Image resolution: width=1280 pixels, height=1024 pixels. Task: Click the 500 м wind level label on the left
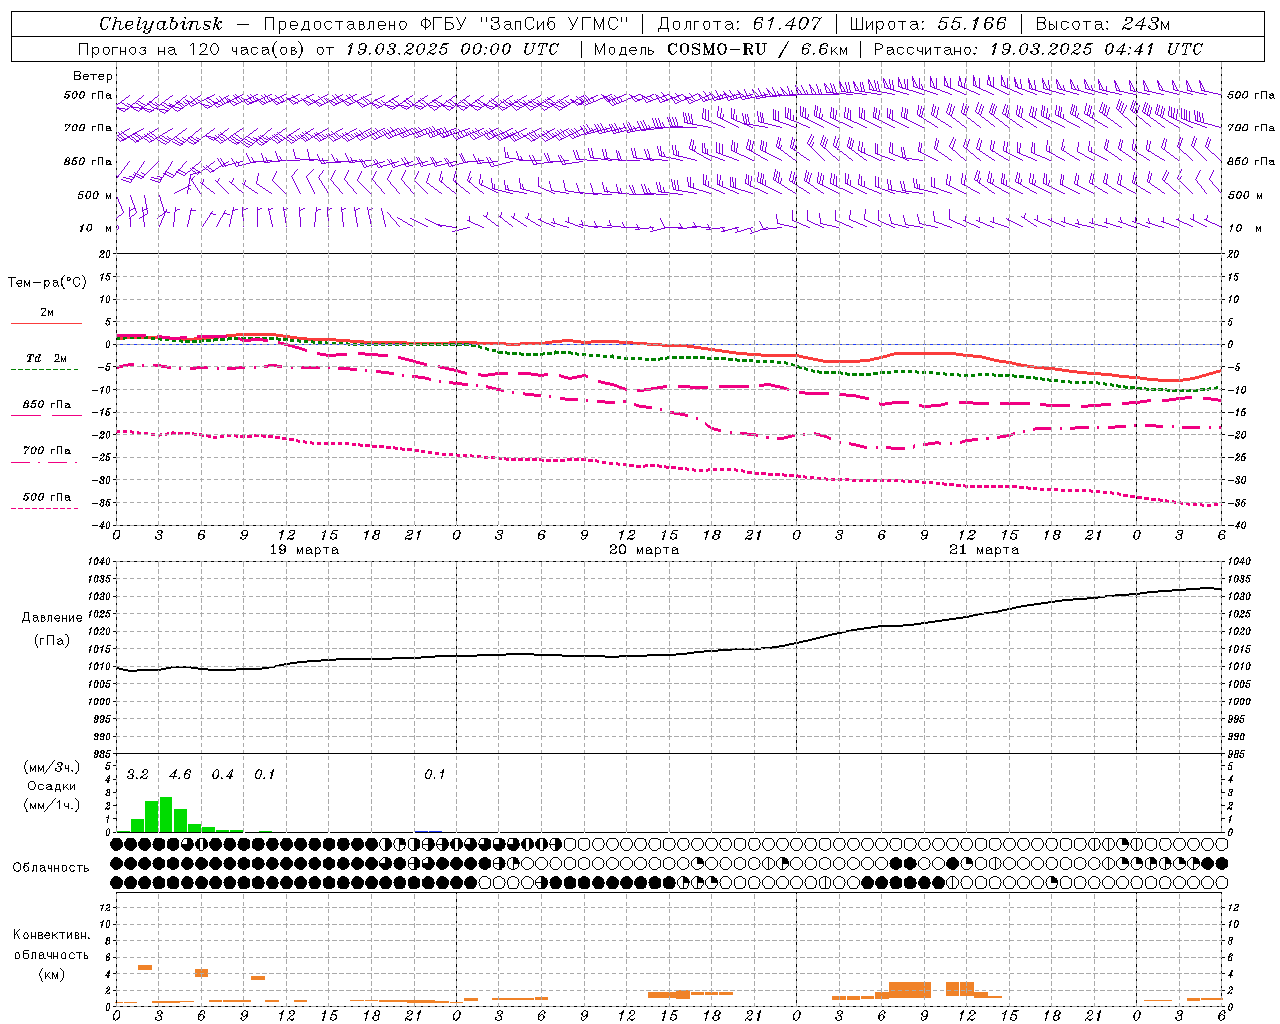tap(95, 195)
